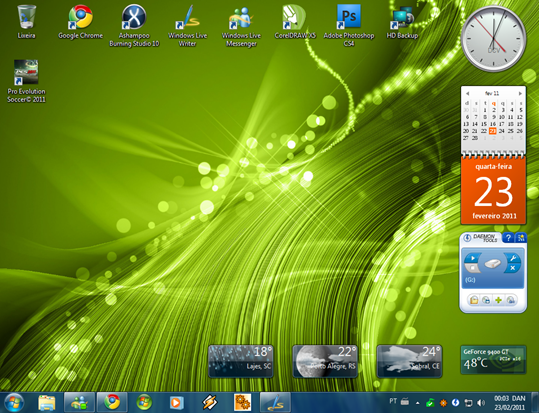Select the Pro Evolution Soccer 2011 shortcut
Viewport: 539px width, 413px height.
point(26,81)
